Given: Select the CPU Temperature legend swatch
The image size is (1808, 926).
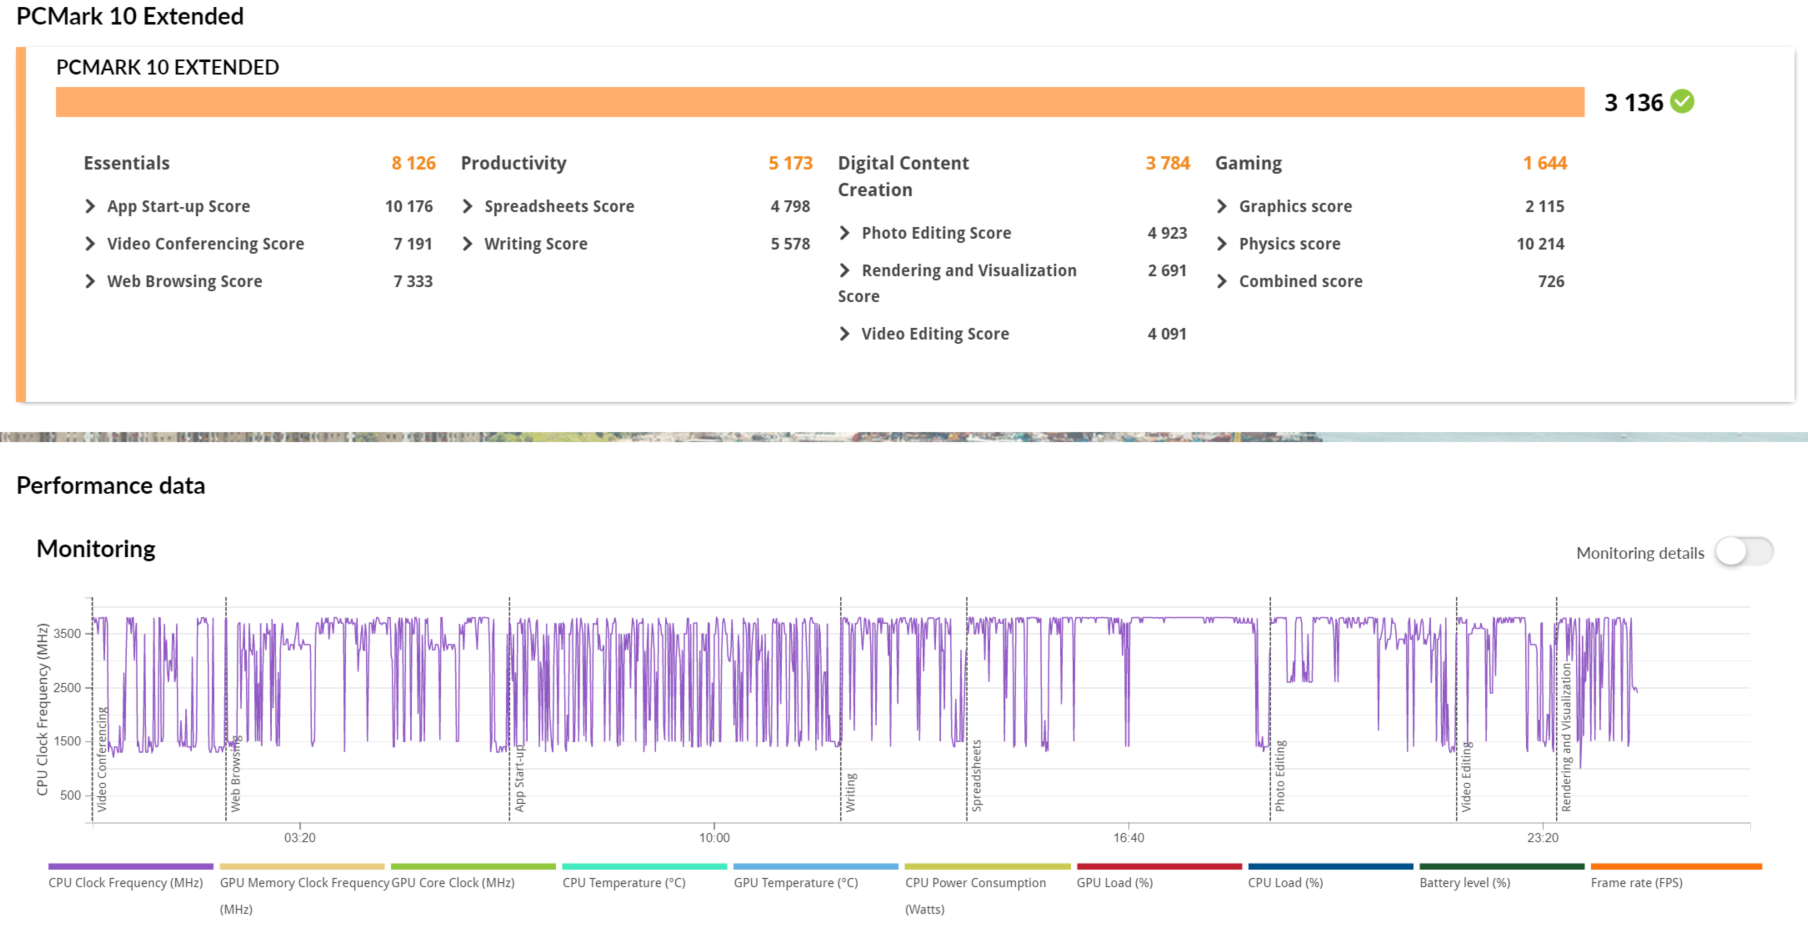Looking at the screenshot, I should pos(645,867).
